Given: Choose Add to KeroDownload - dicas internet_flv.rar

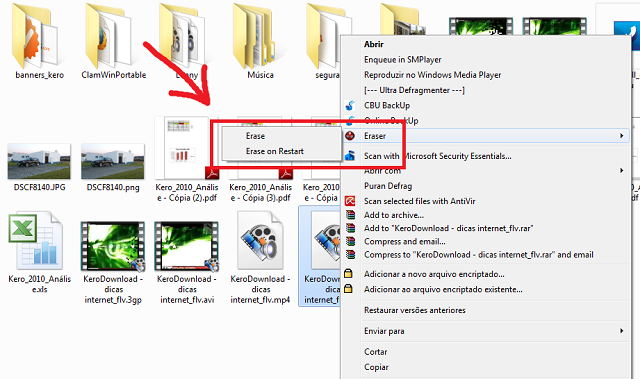Looking at the screenshot, I should point(449,228).
